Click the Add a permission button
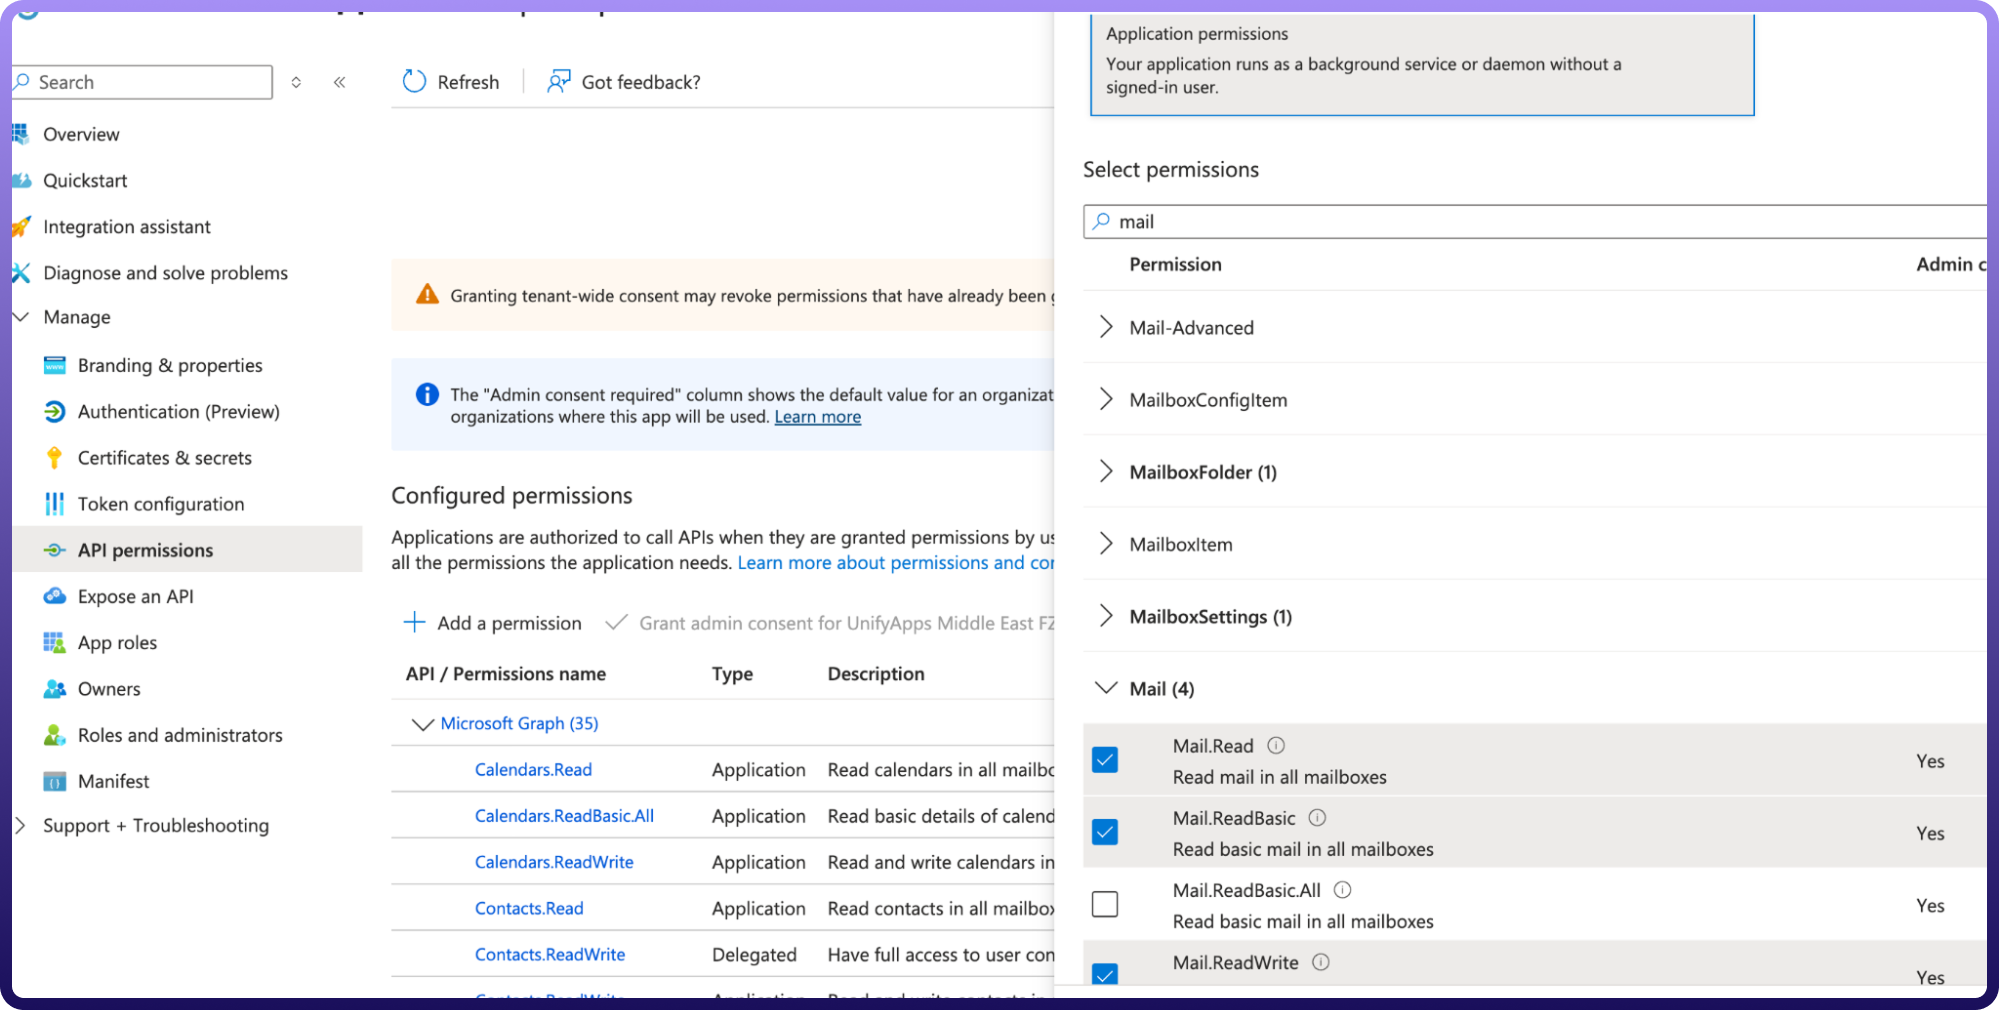The width and height of the screenshot is (1999, 1010). (x=492, y=623)
